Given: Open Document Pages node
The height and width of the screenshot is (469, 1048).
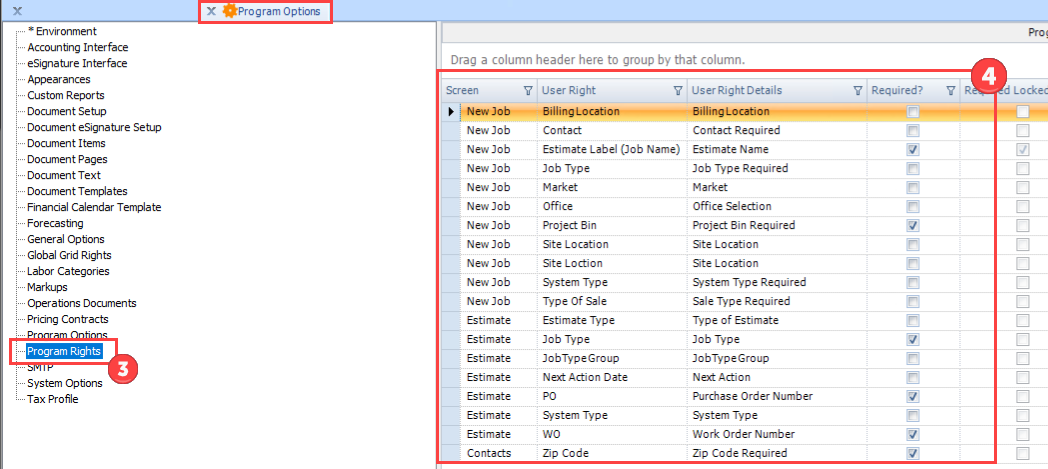Looking at the screenshot, I should [x=67, y=160].
